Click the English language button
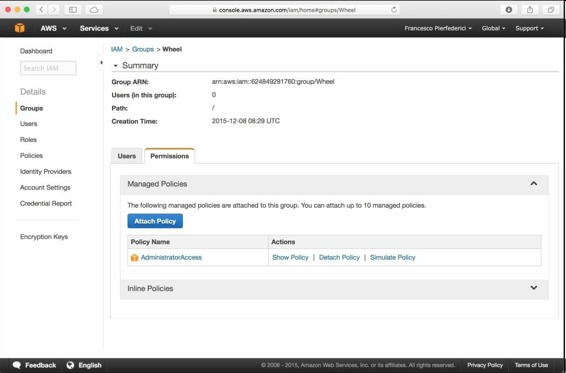566x373 pixels. tap(84, 365)
